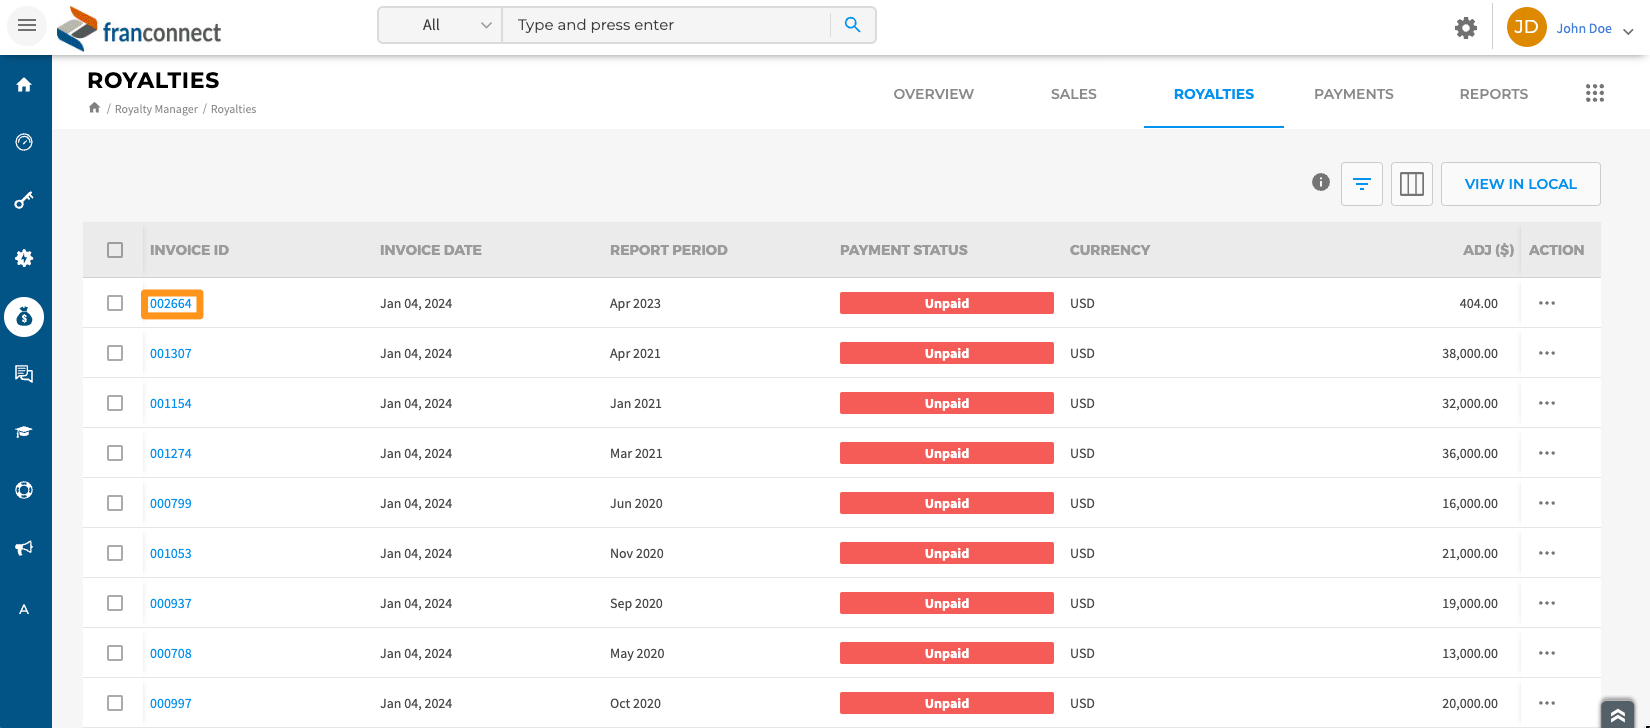Open the hamburger navigation menu
The width and height of the screenshot is (1650, 728).
(x=27, y=25)
